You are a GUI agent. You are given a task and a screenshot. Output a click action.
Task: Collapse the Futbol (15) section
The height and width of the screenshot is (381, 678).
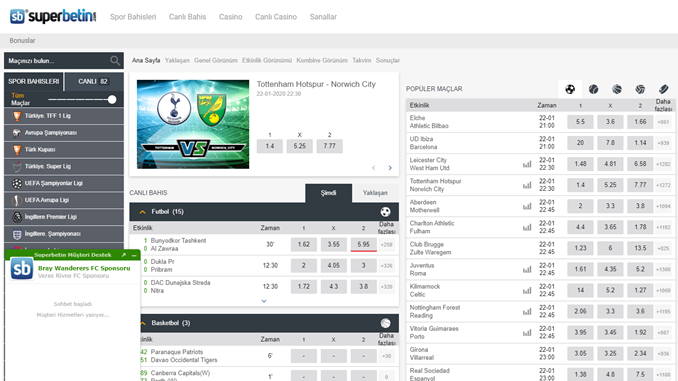coord(142,212)
